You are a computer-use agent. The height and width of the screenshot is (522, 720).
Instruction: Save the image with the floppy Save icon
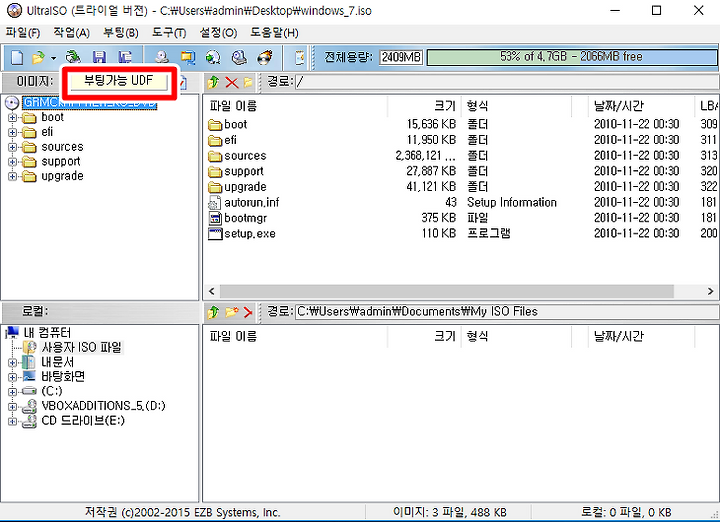pos(99,57)
